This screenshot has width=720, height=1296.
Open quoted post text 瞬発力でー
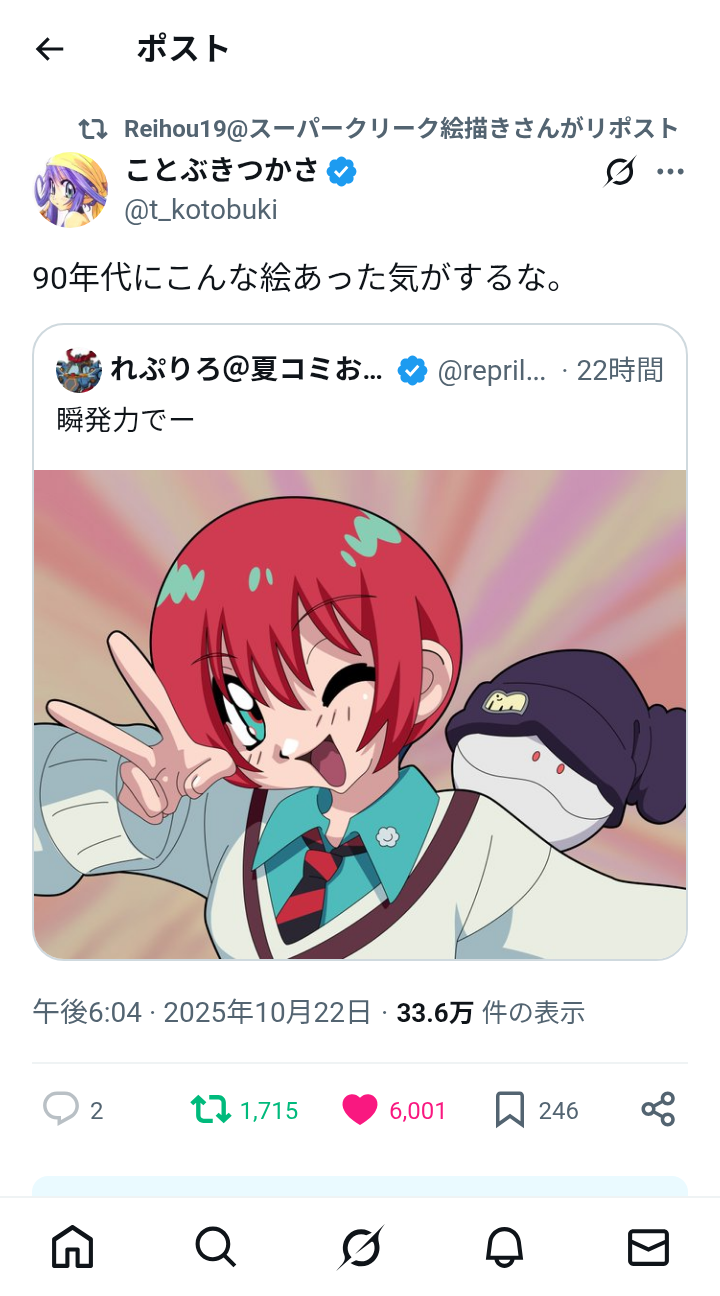125,419
